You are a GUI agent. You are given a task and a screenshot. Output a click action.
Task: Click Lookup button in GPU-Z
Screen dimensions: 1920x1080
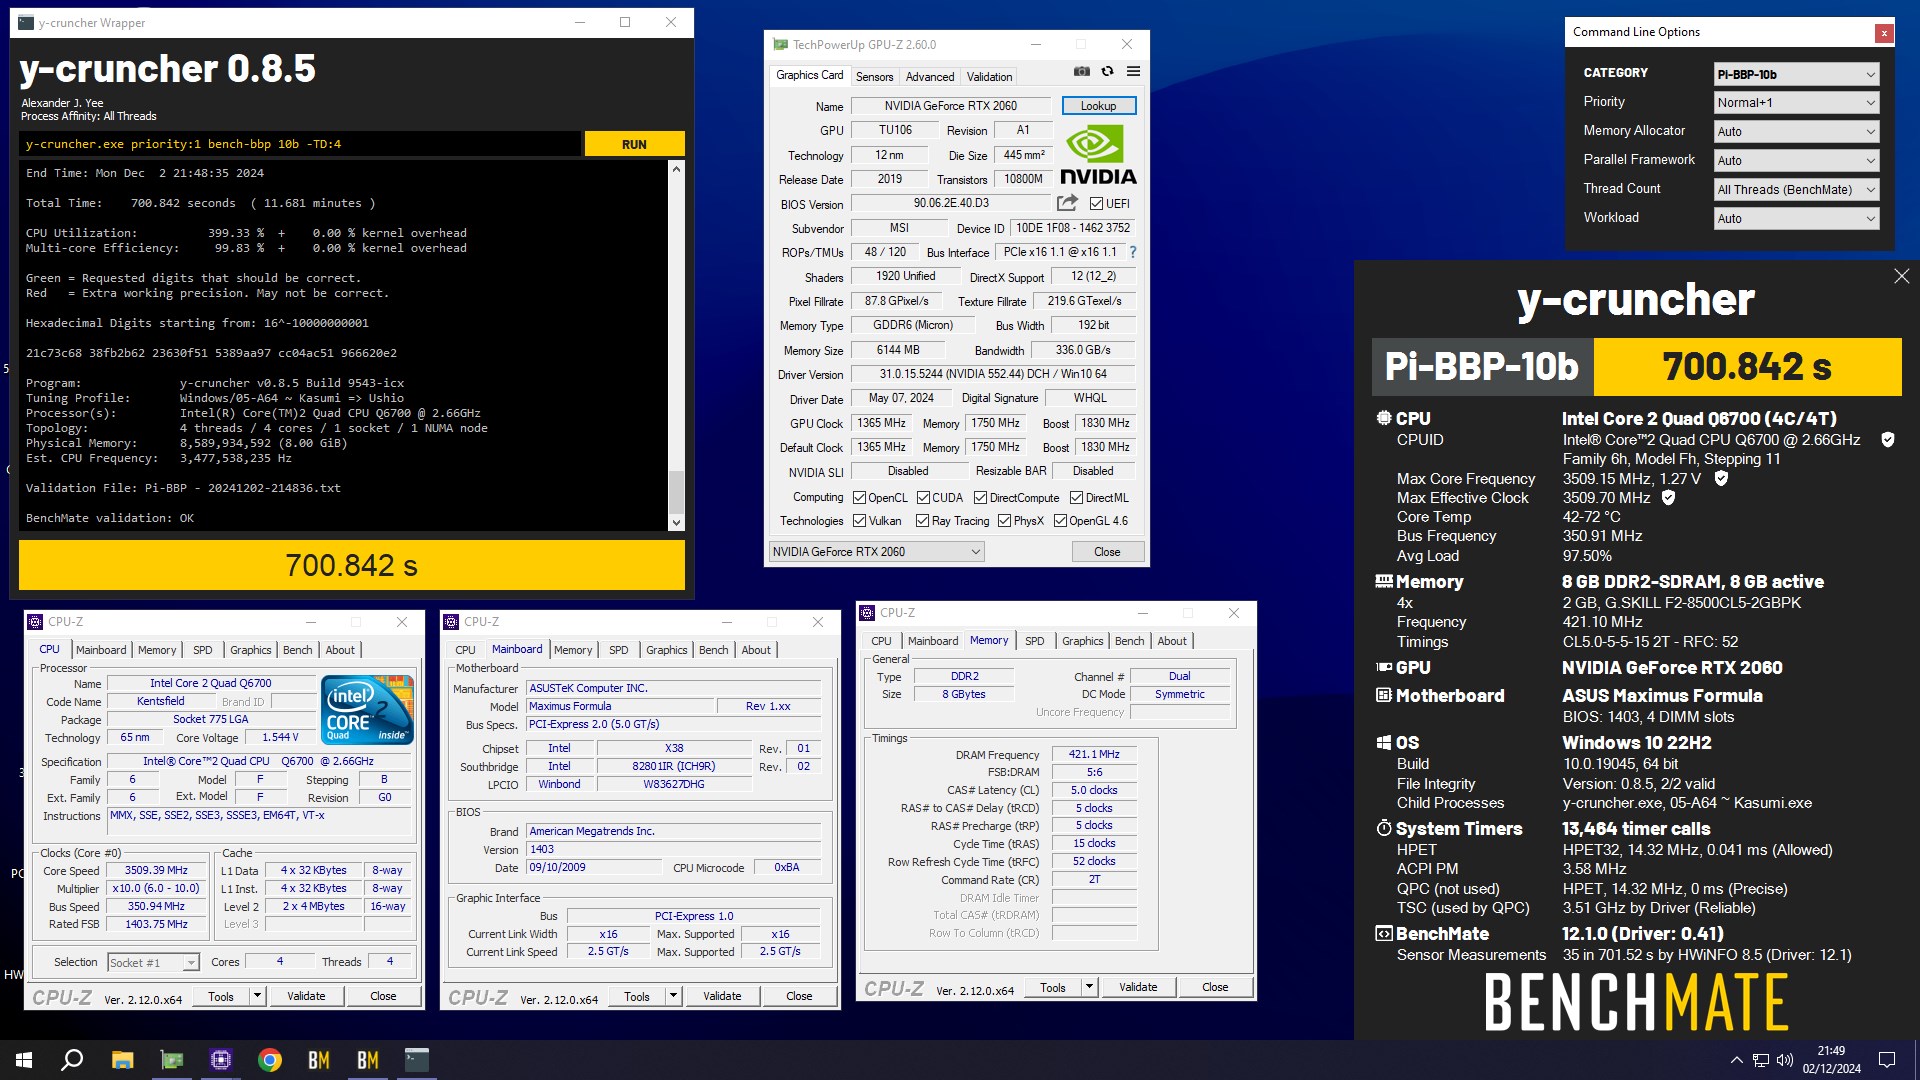click(x=1098, y=106)
